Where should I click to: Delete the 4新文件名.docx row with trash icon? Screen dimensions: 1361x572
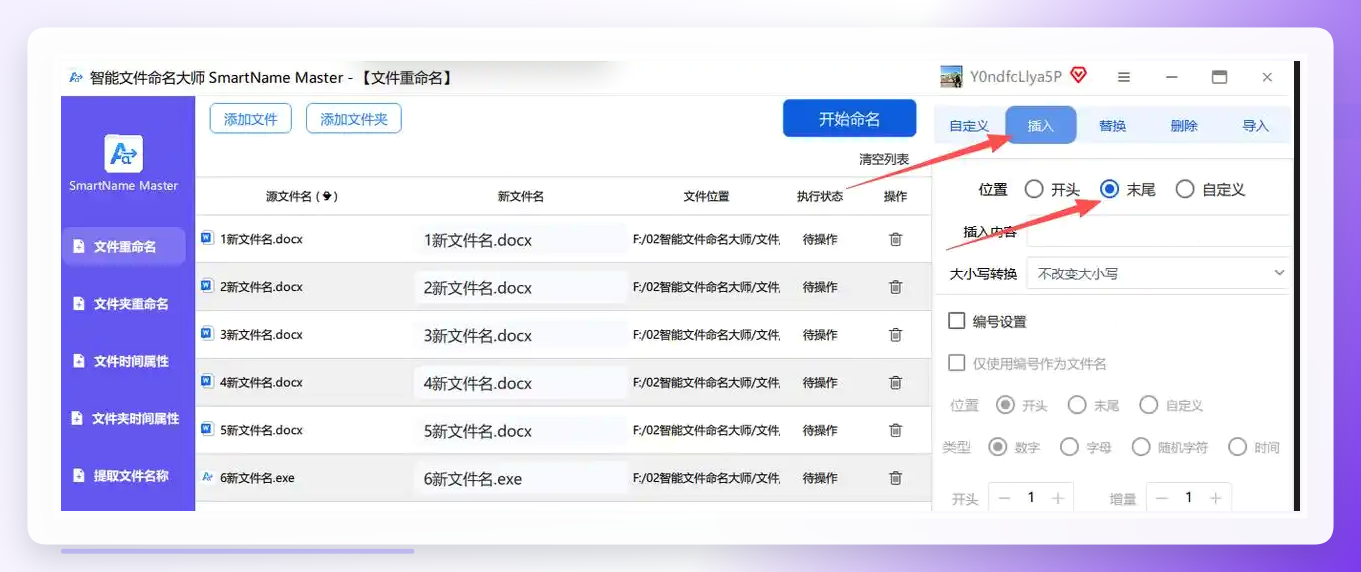(895, 382)
